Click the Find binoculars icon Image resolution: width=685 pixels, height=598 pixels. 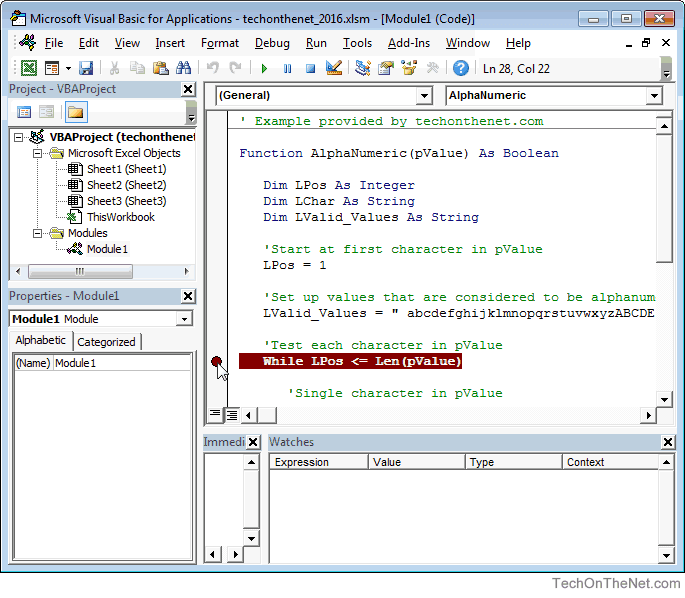pyautogui.click(x=183, y=68)
